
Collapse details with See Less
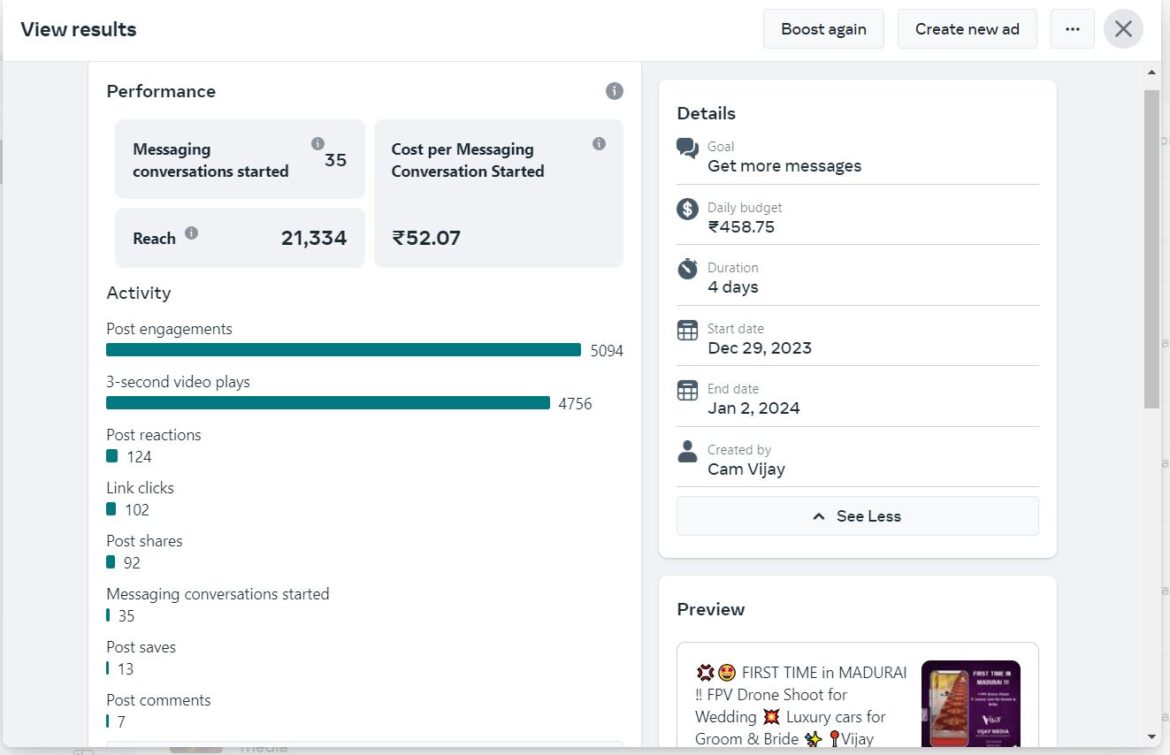coord(857,516)
